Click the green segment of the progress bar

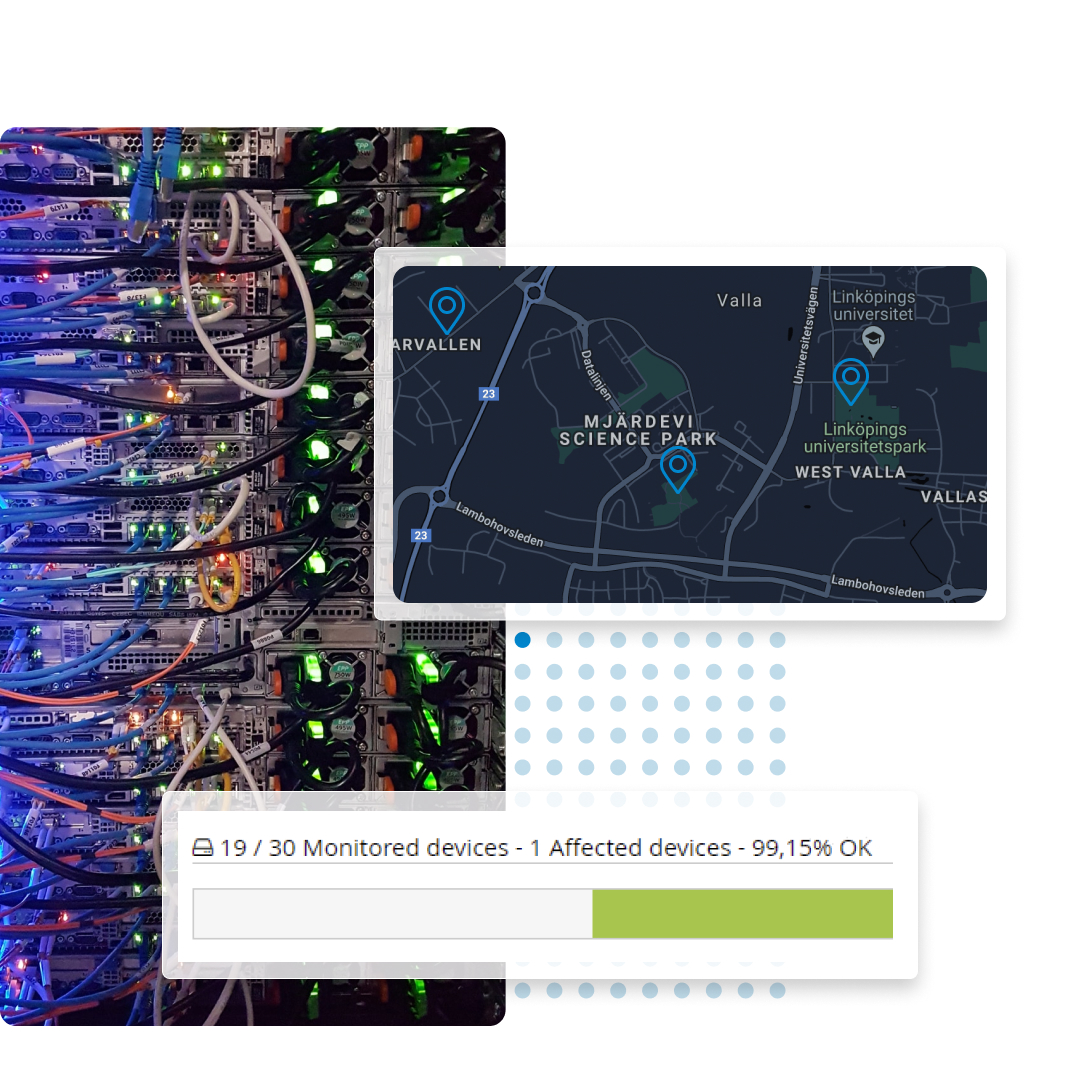pyautogui.click(x=742, y=913)
